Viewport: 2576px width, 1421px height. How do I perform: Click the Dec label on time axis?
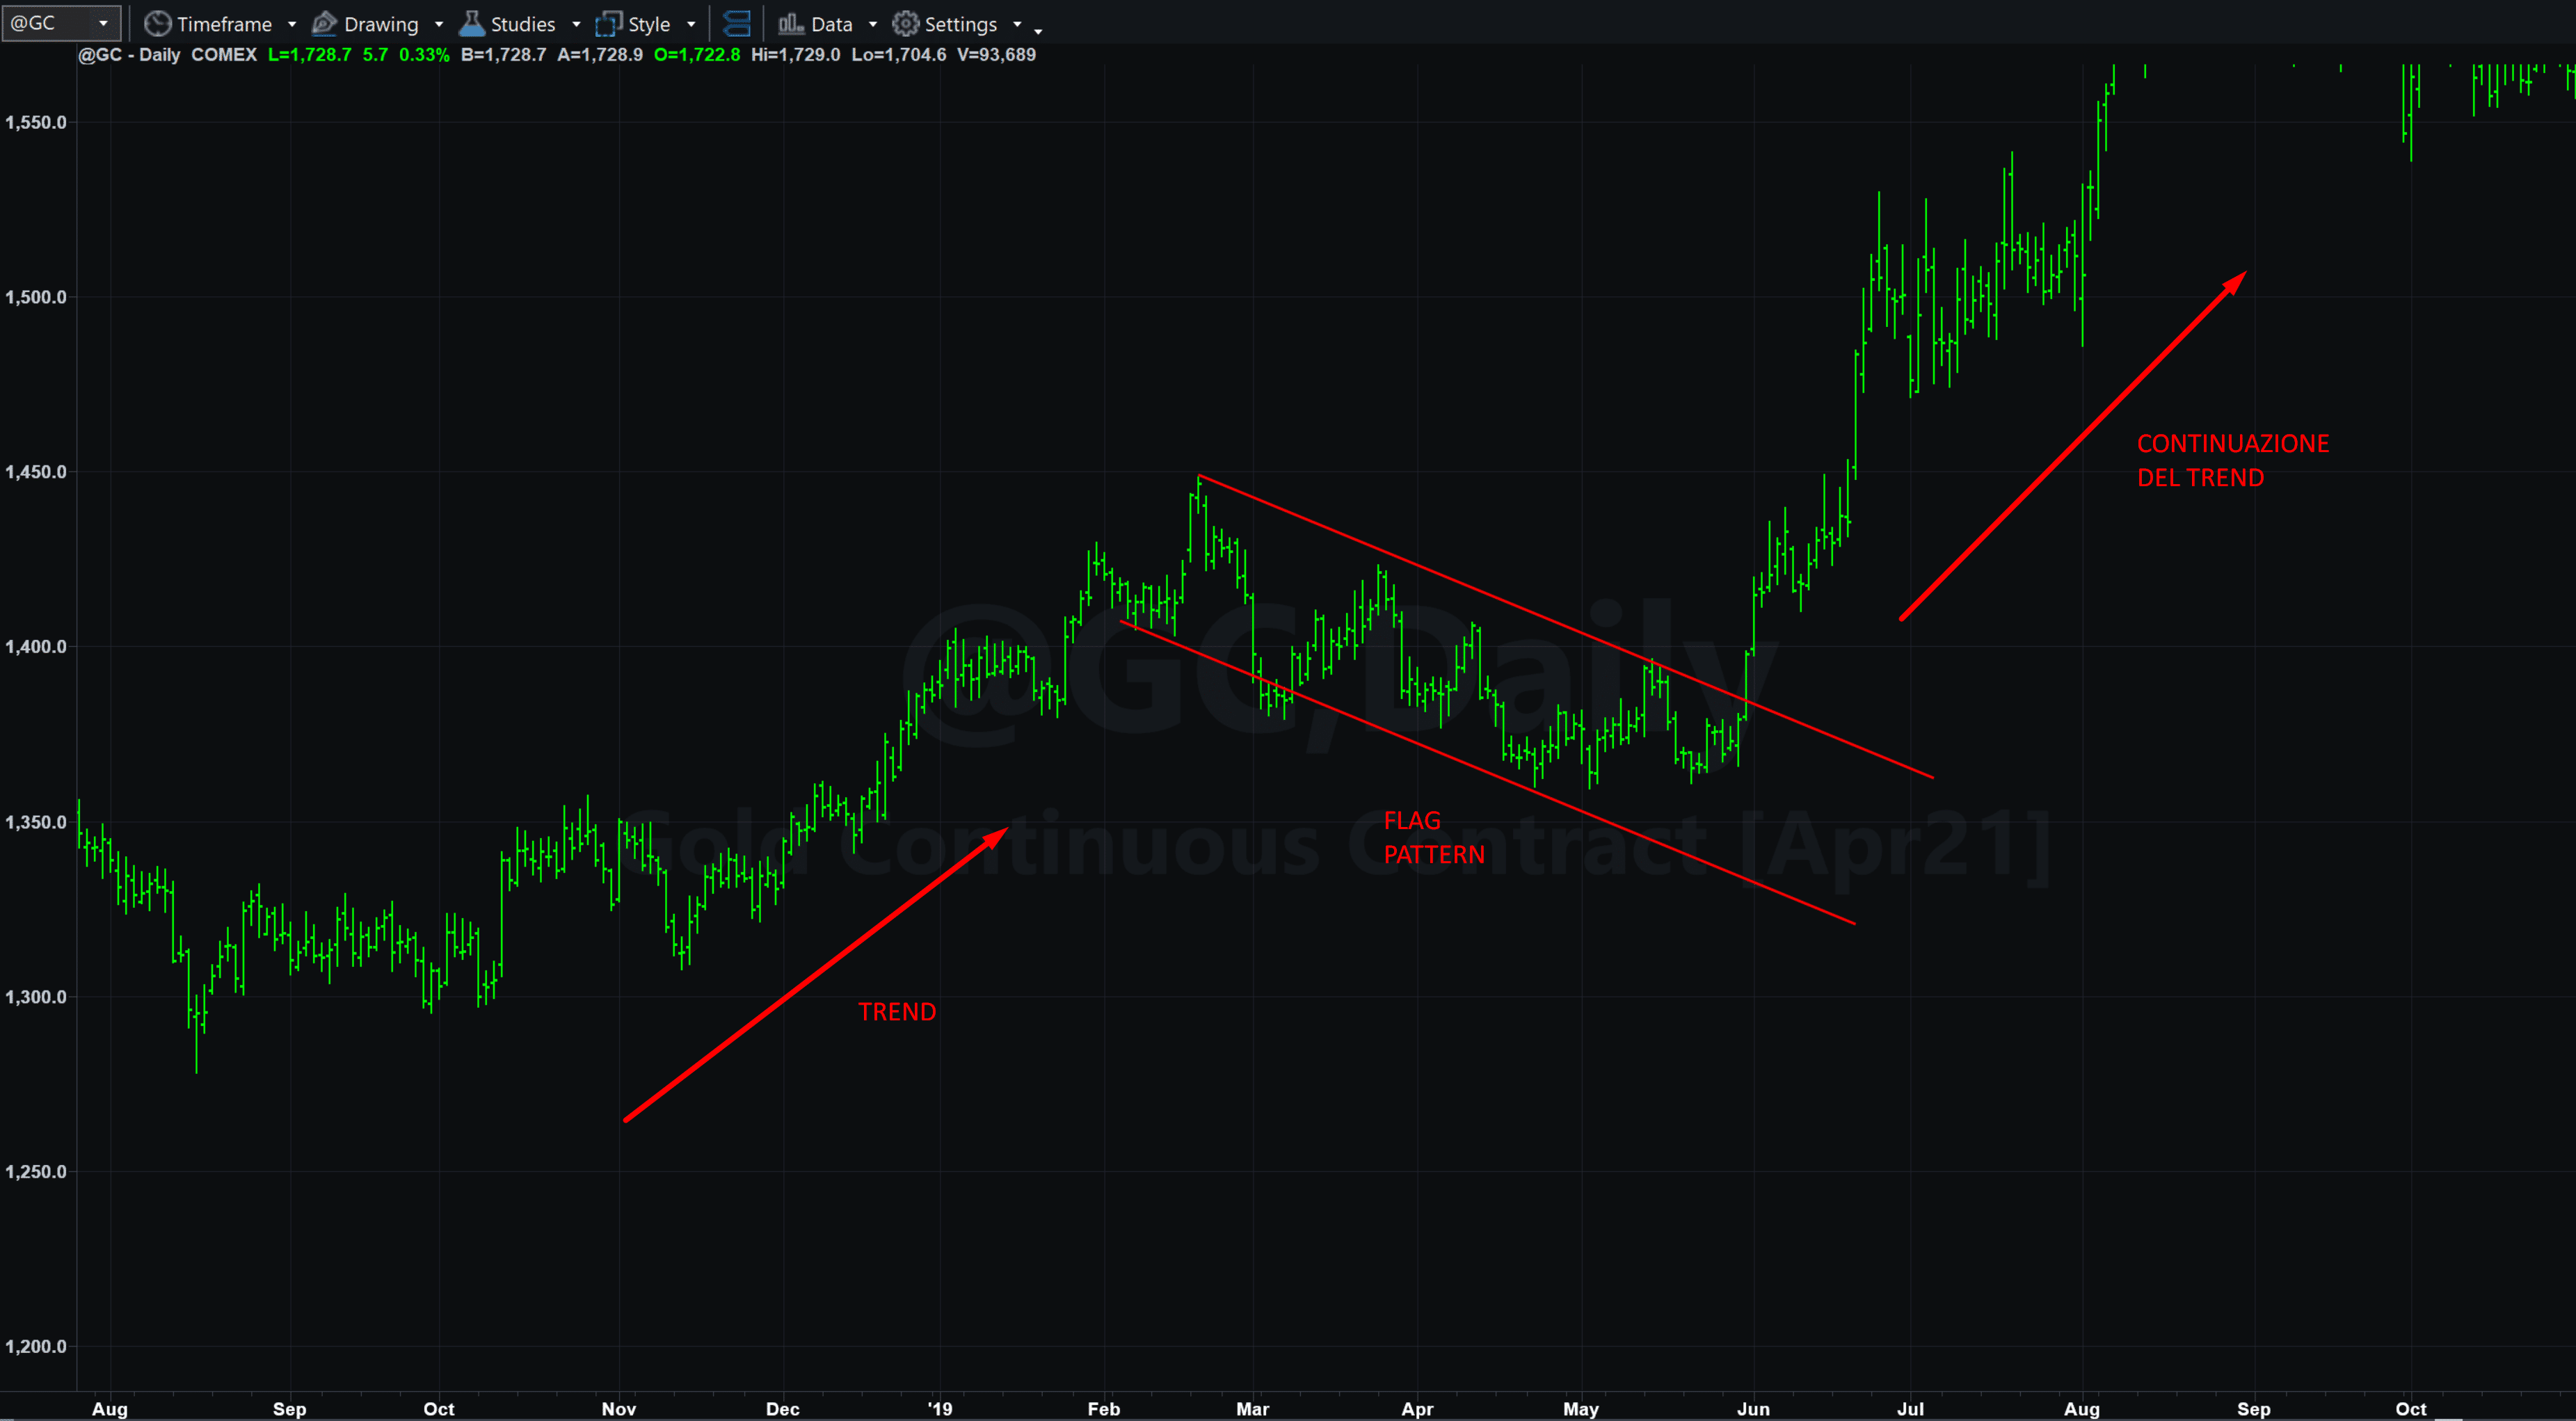pyautogui.click(x=783, y=1408)
